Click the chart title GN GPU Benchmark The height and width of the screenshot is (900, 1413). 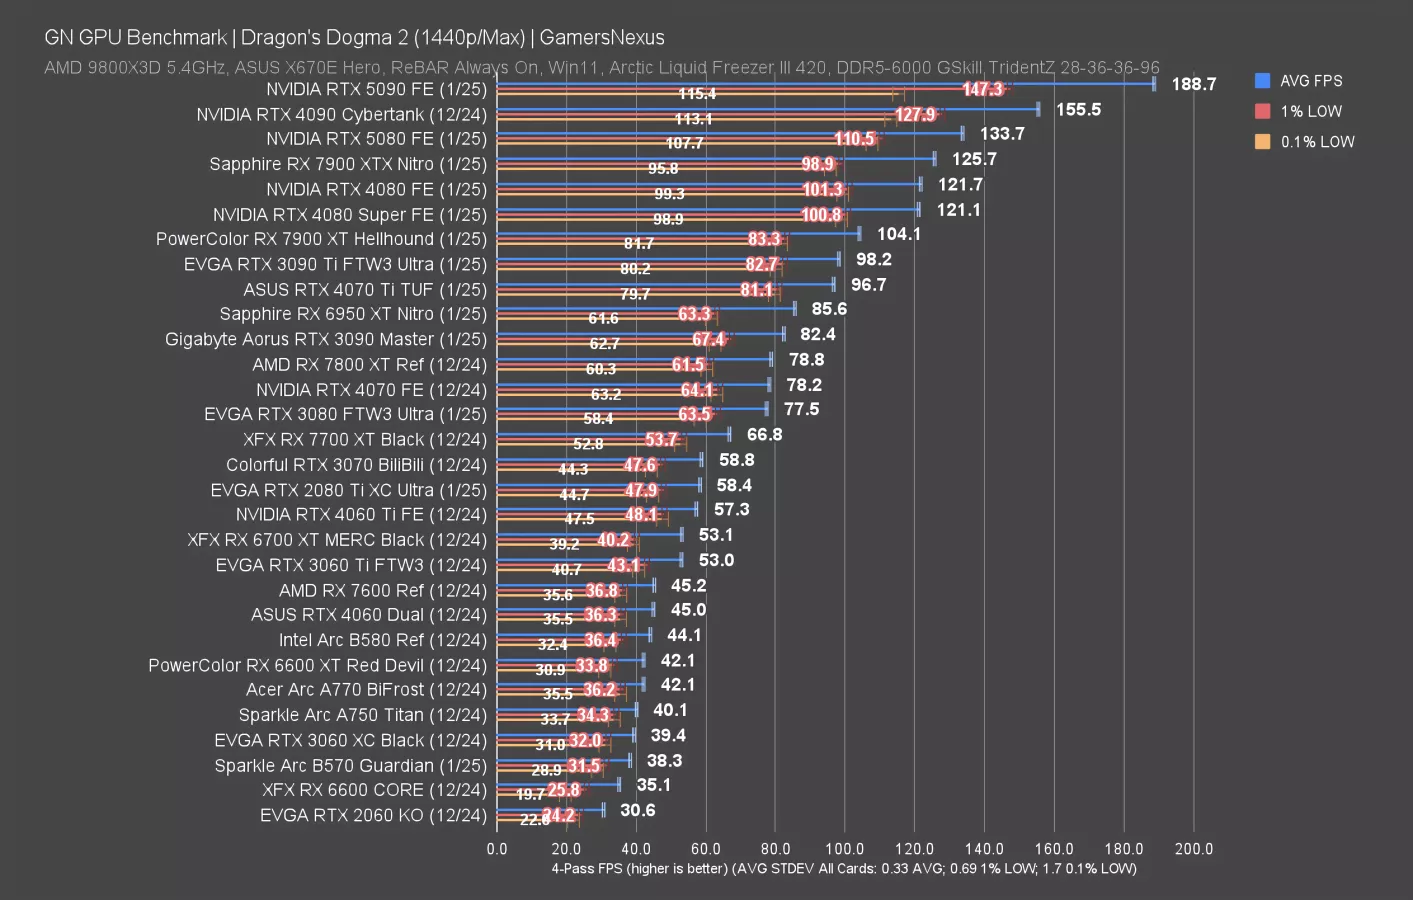point(135,37)
